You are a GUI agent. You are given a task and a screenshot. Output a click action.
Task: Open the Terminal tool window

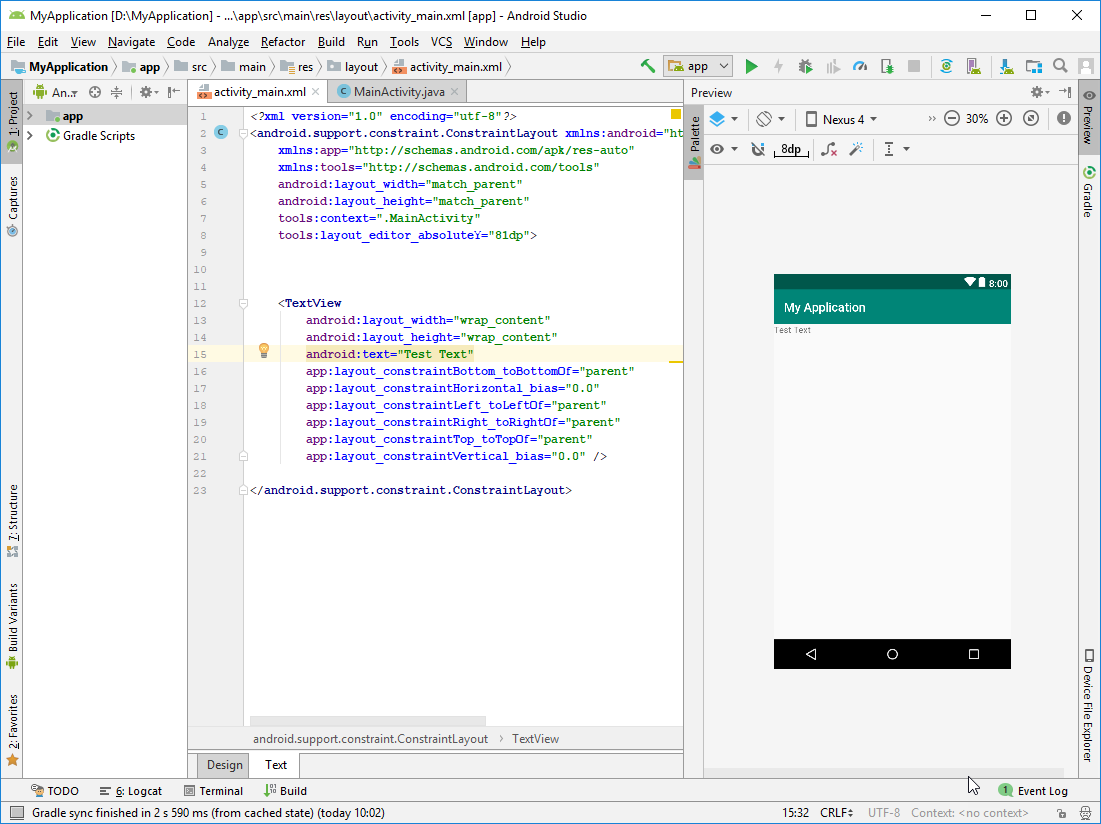[x=213, y=791]
